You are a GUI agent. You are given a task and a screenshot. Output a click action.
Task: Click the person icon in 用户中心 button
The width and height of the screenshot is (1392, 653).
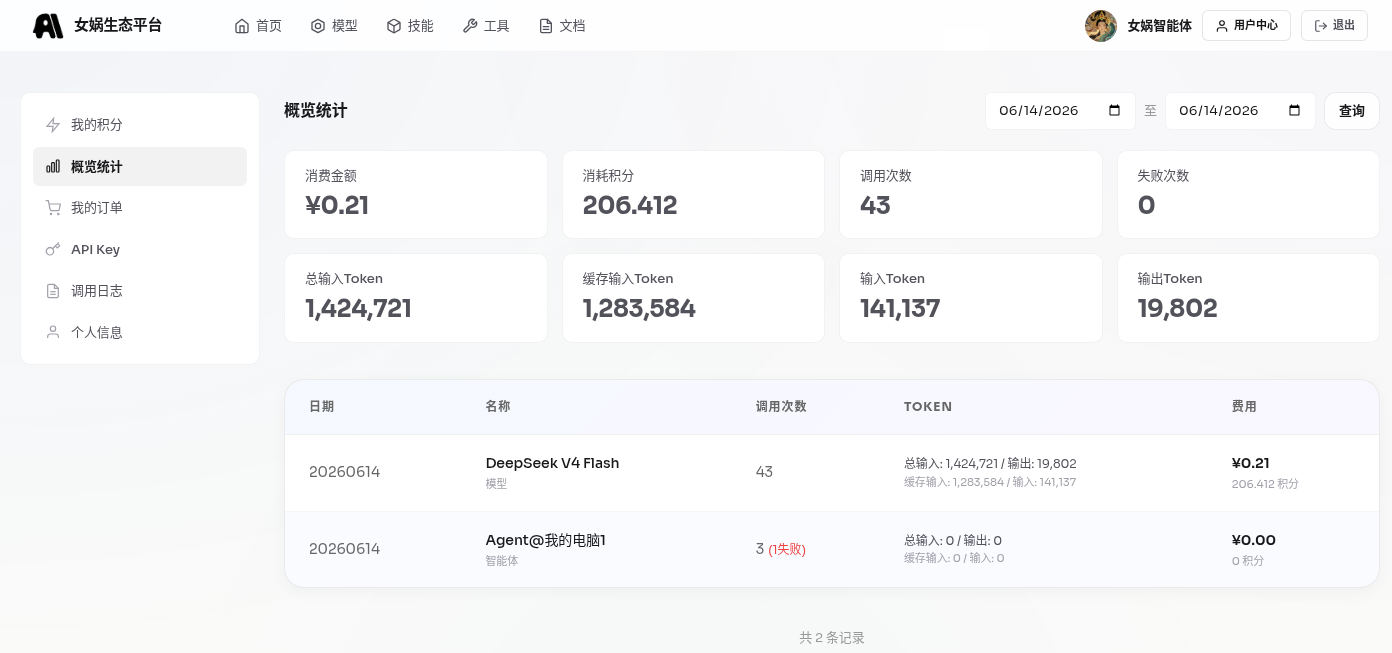click(1222, 26)
